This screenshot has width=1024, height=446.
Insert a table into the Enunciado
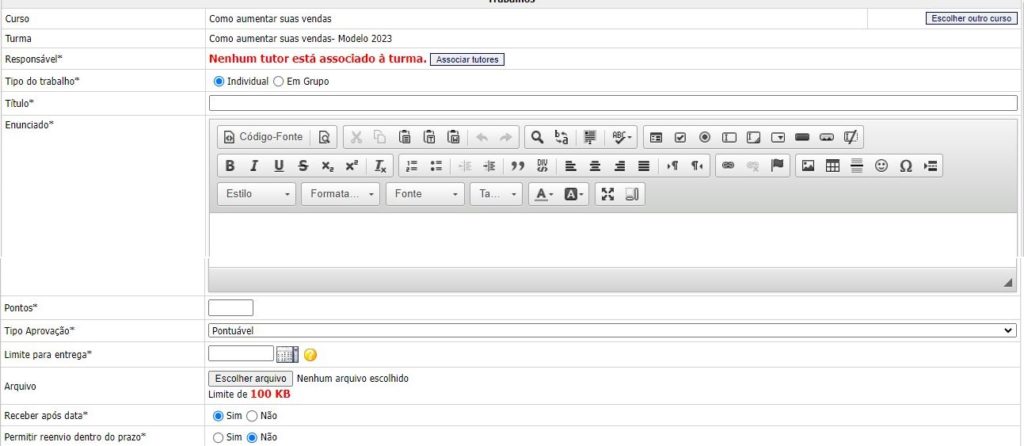point(832,166)
